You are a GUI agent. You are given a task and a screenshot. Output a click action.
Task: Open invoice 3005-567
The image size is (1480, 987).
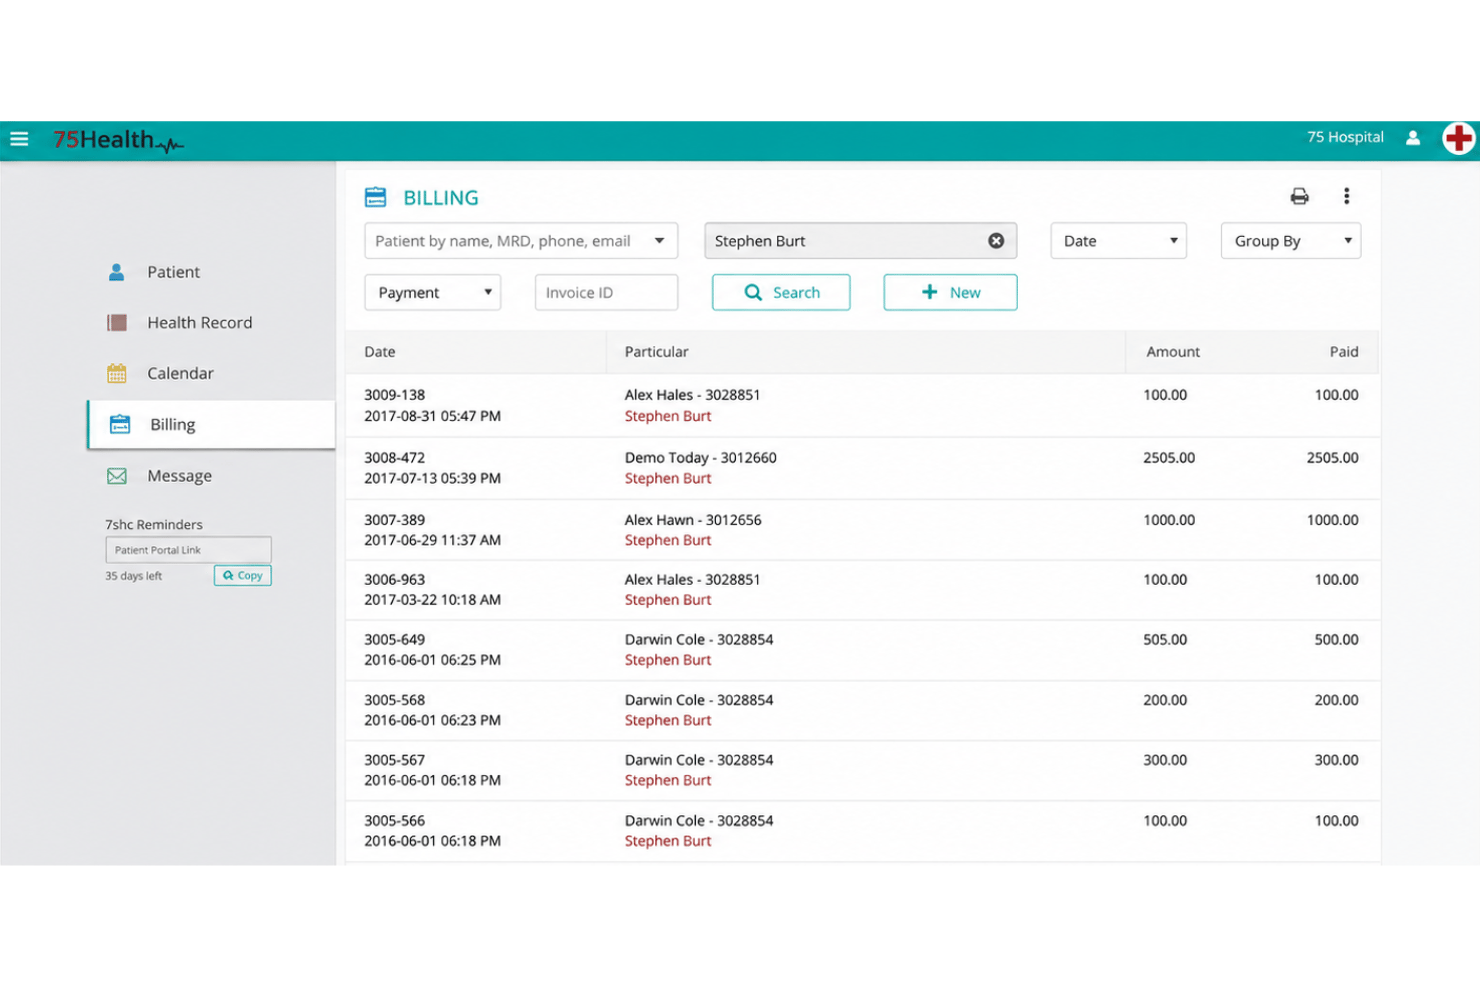pyautogui.click(x=394, y=760)
